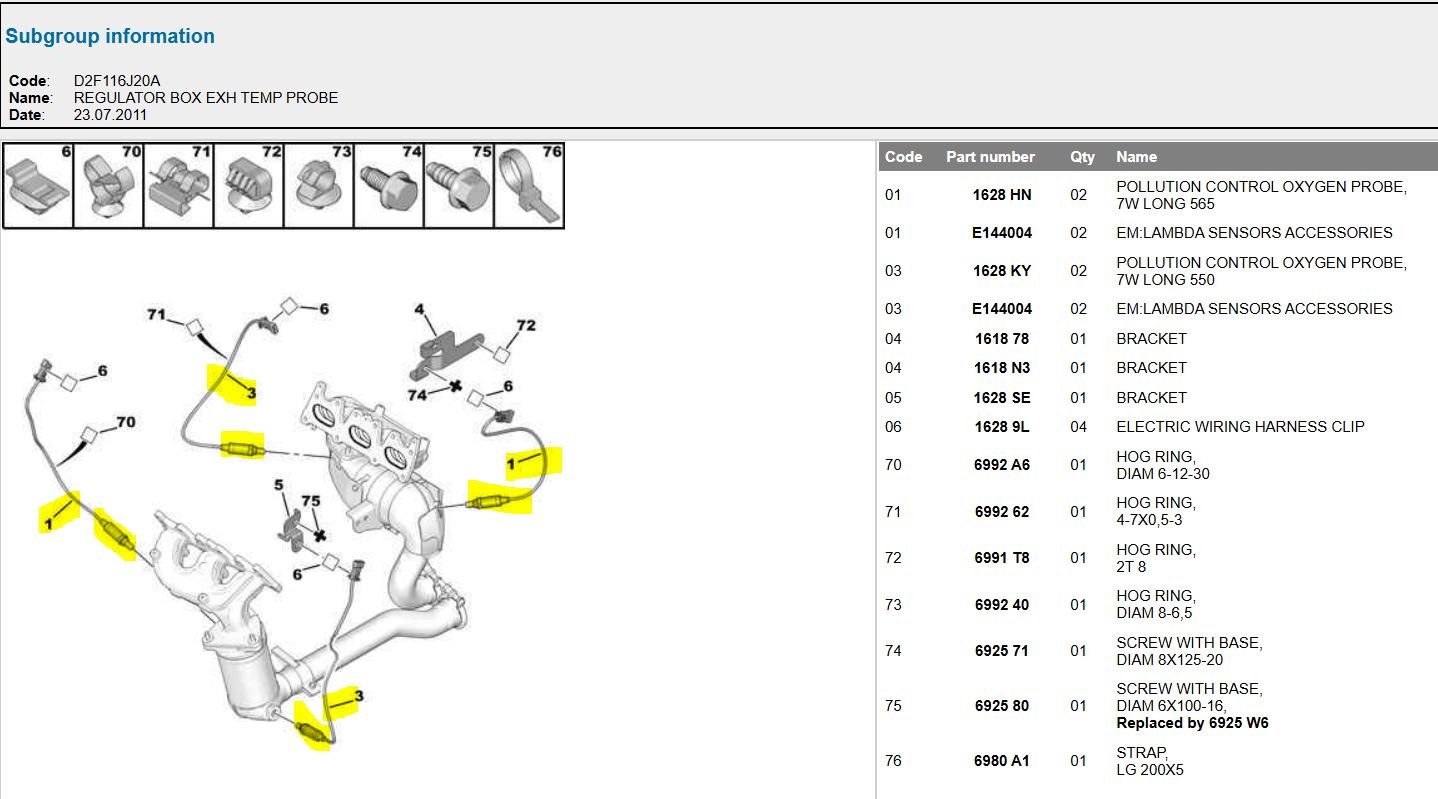Select 'HOG RING, DIAM 6-12-30' name
This screenshot has width=1438, height=799.
tap(1163, 465)
